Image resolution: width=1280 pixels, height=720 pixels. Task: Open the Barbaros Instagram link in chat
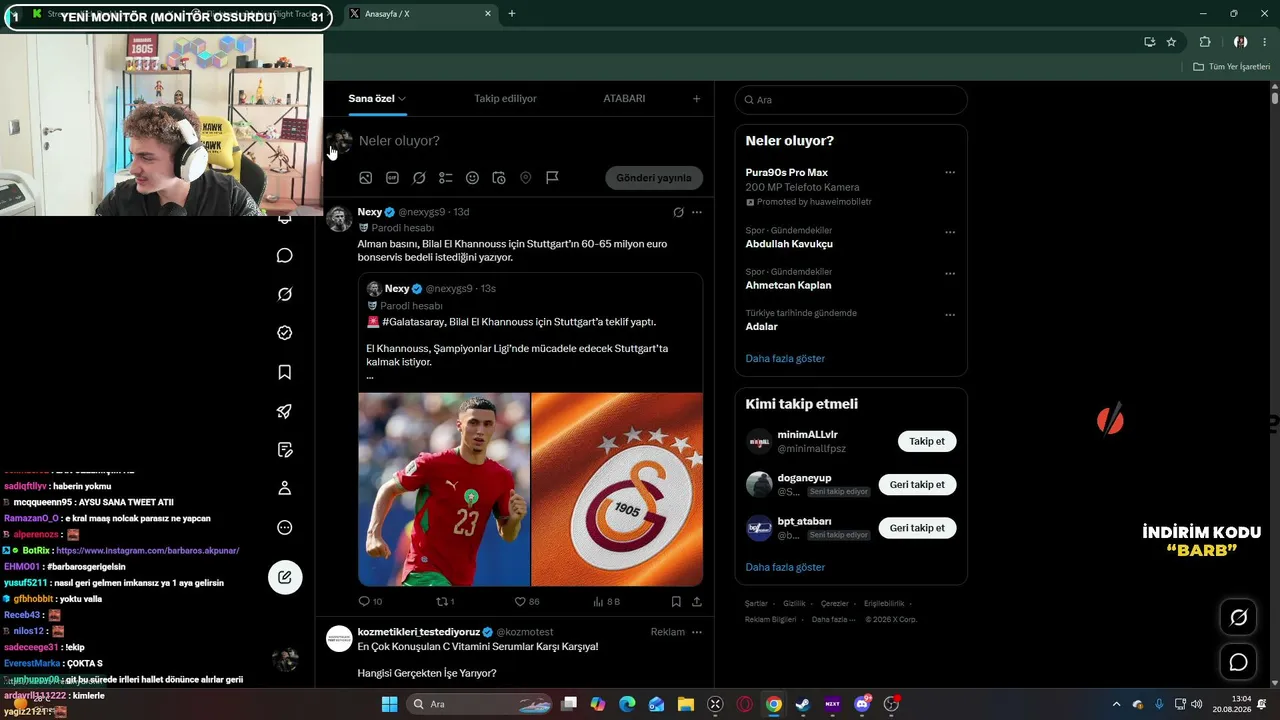148,551
